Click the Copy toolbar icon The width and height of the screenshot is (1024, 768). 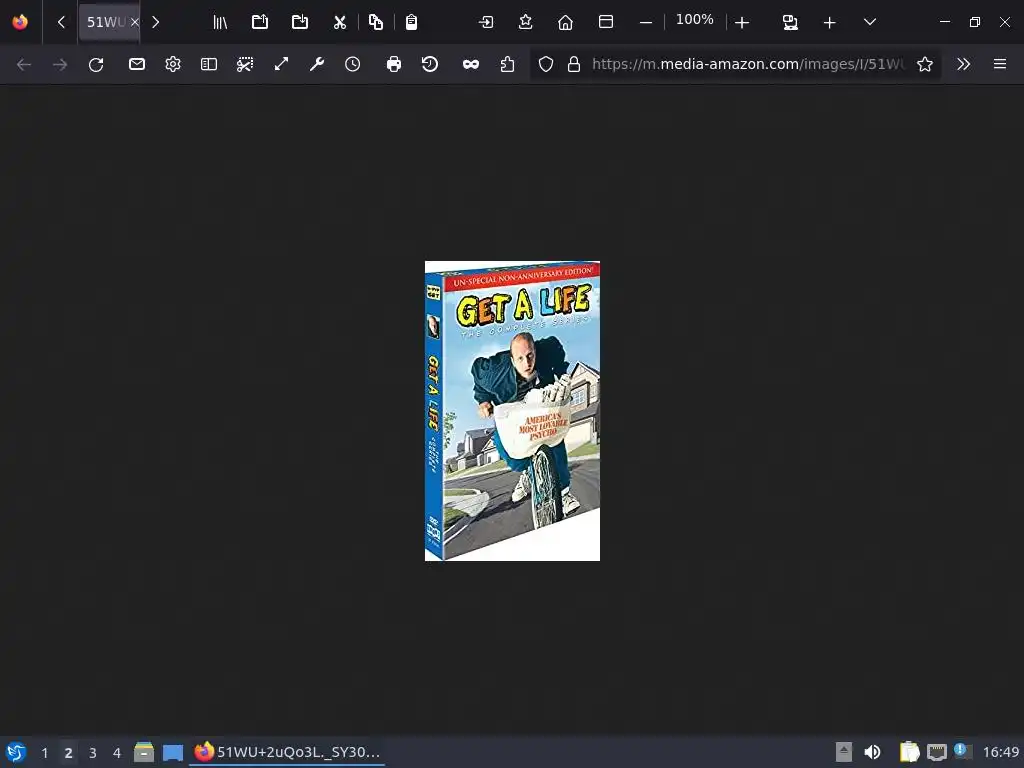tap(376, 22)
